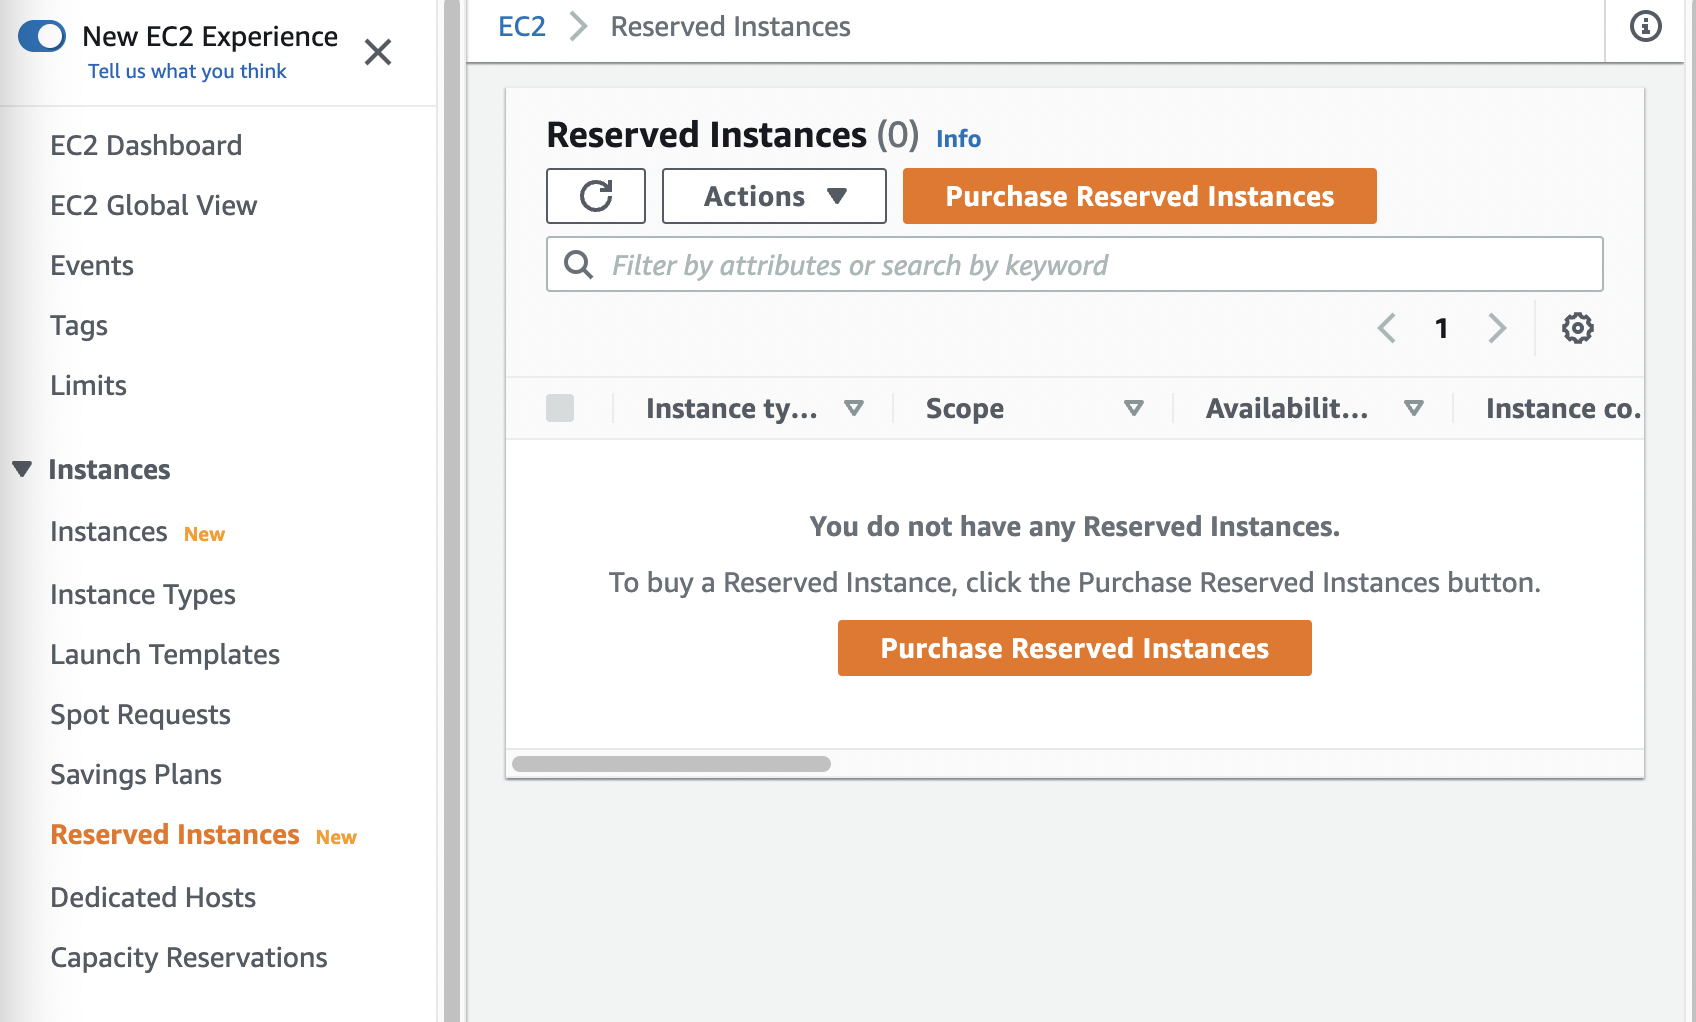1696x1022 pixels.
Task: Sort by Availability column arrow
Action: (1414, 408)
